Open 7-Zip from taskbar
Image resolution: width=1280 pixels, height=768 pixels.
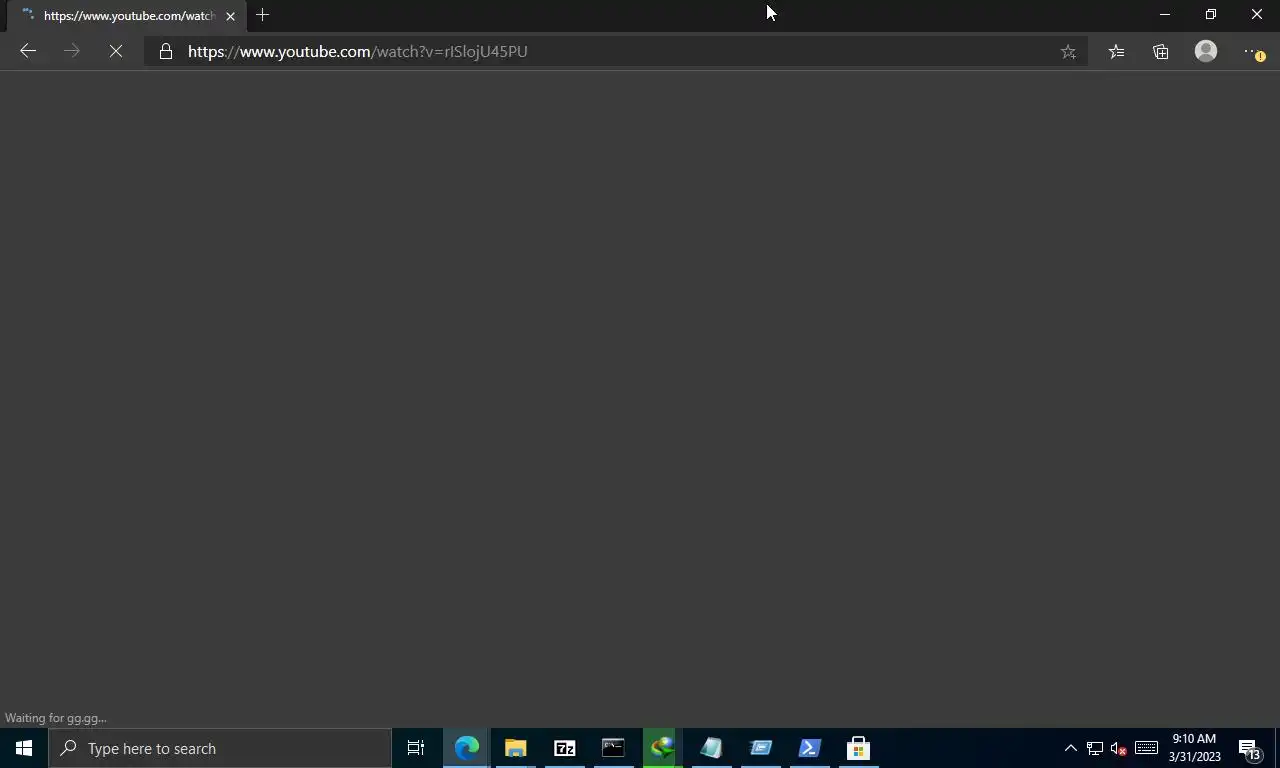(x=565, y=748)
